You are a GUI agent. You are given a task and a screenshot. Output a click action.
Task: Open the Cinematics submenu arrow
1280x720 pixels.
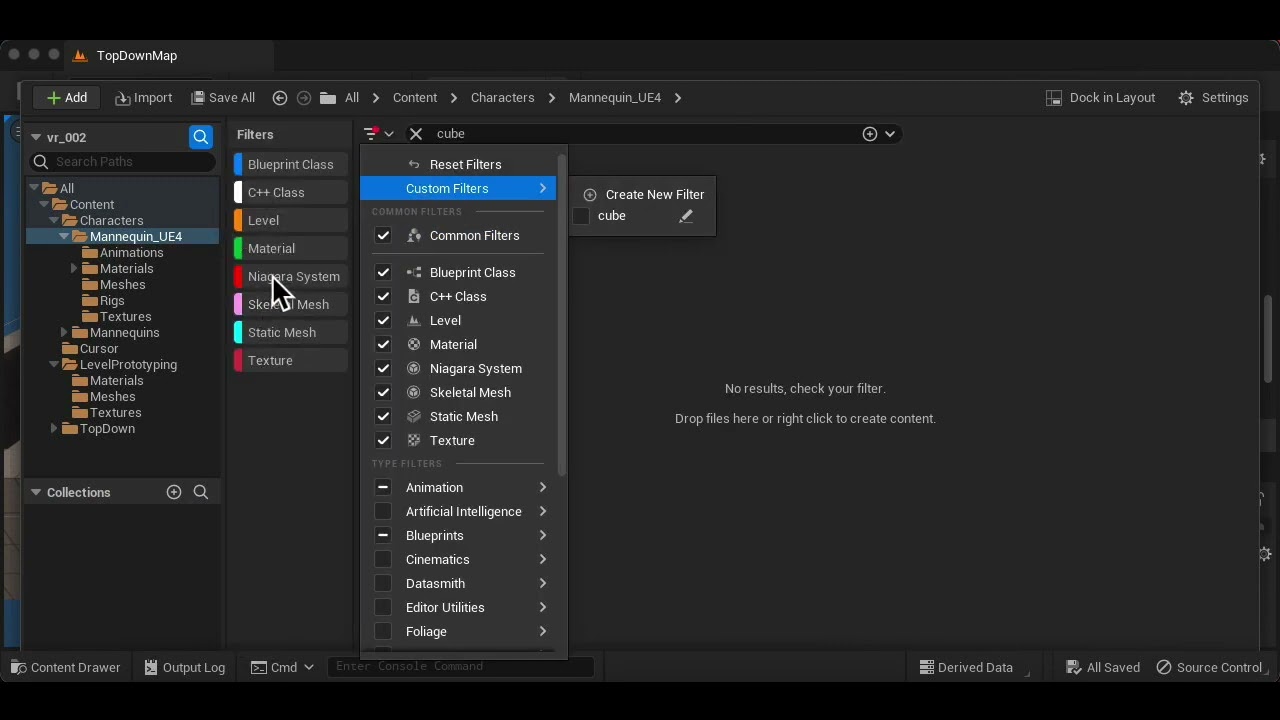[543, 559]
